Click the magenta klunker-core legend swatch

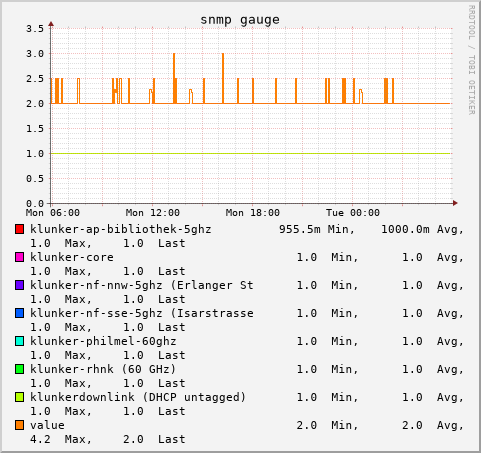click(19, 257)
